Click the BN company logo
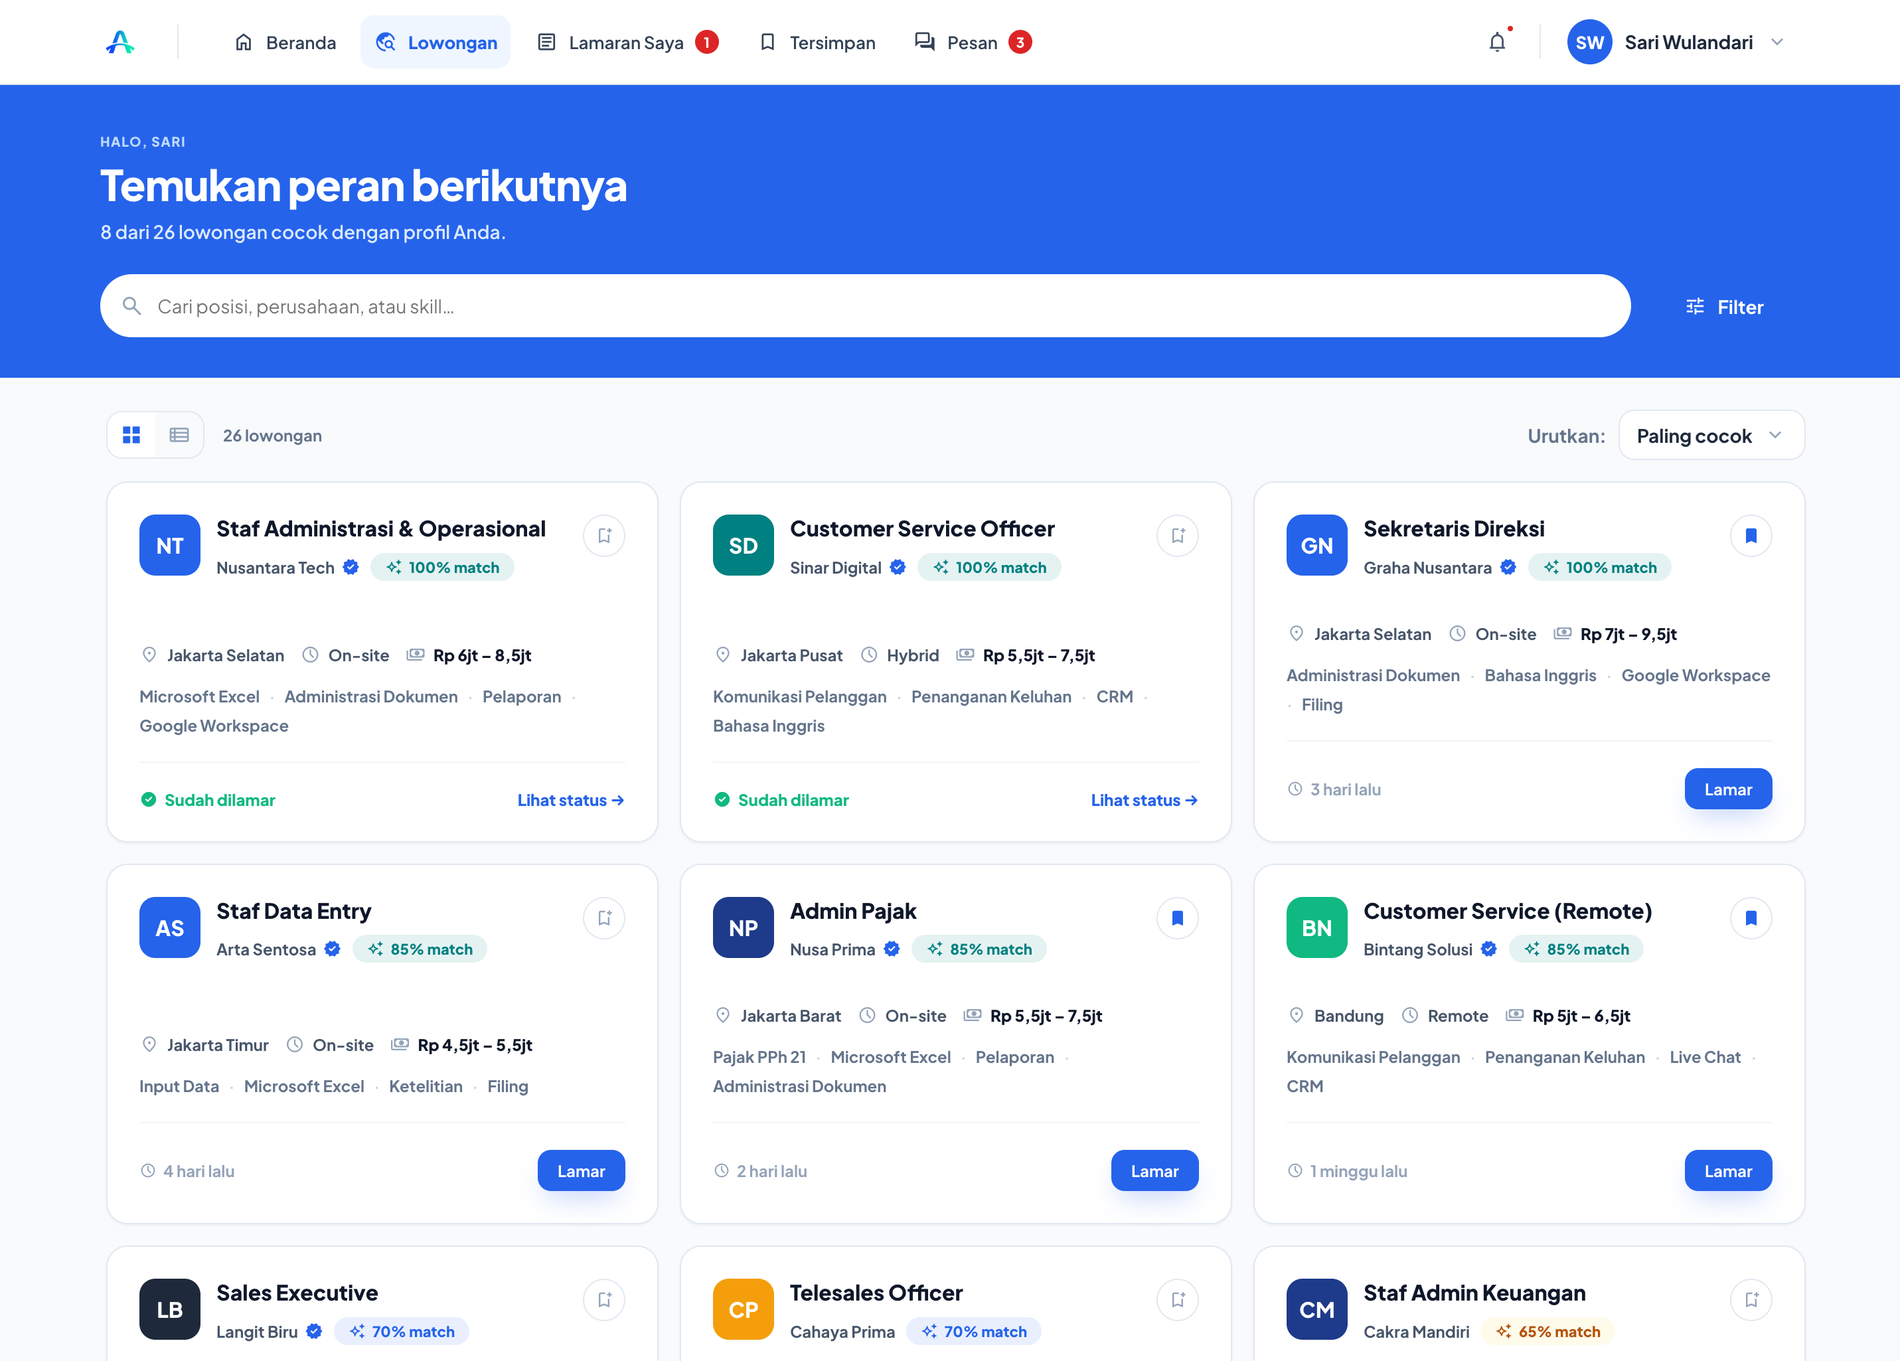The width and height of the screenshot is (1900, 1361). [x=1317, y=928]
